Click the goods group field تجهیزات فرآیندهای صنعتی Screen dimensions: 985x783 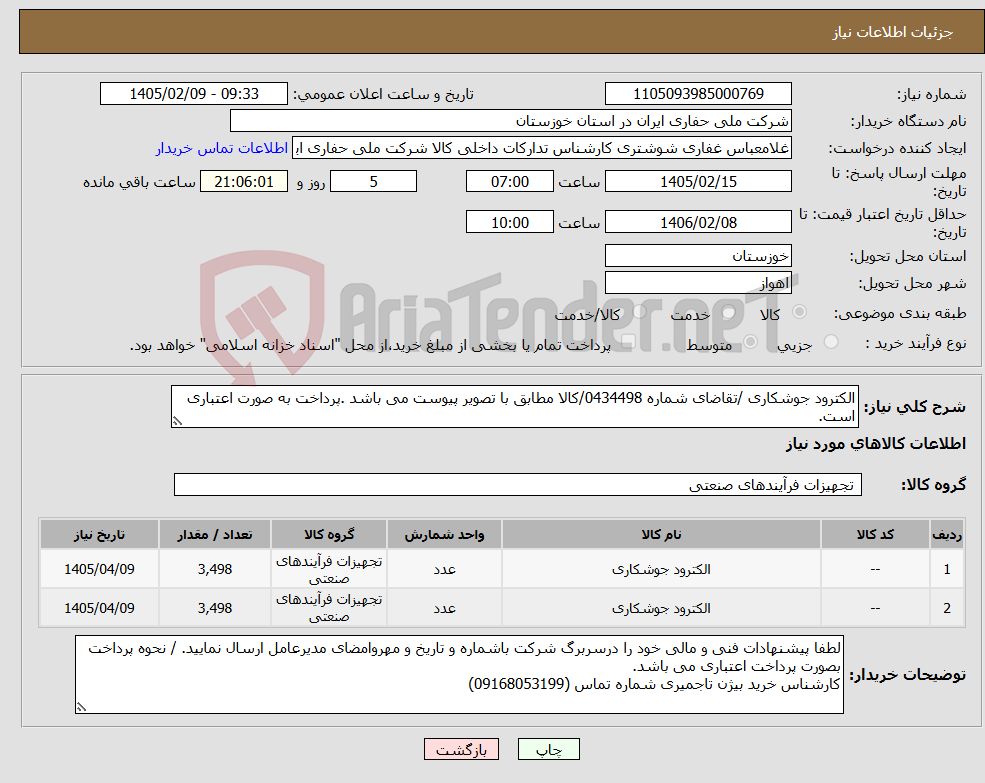click(x=518, y=485)
